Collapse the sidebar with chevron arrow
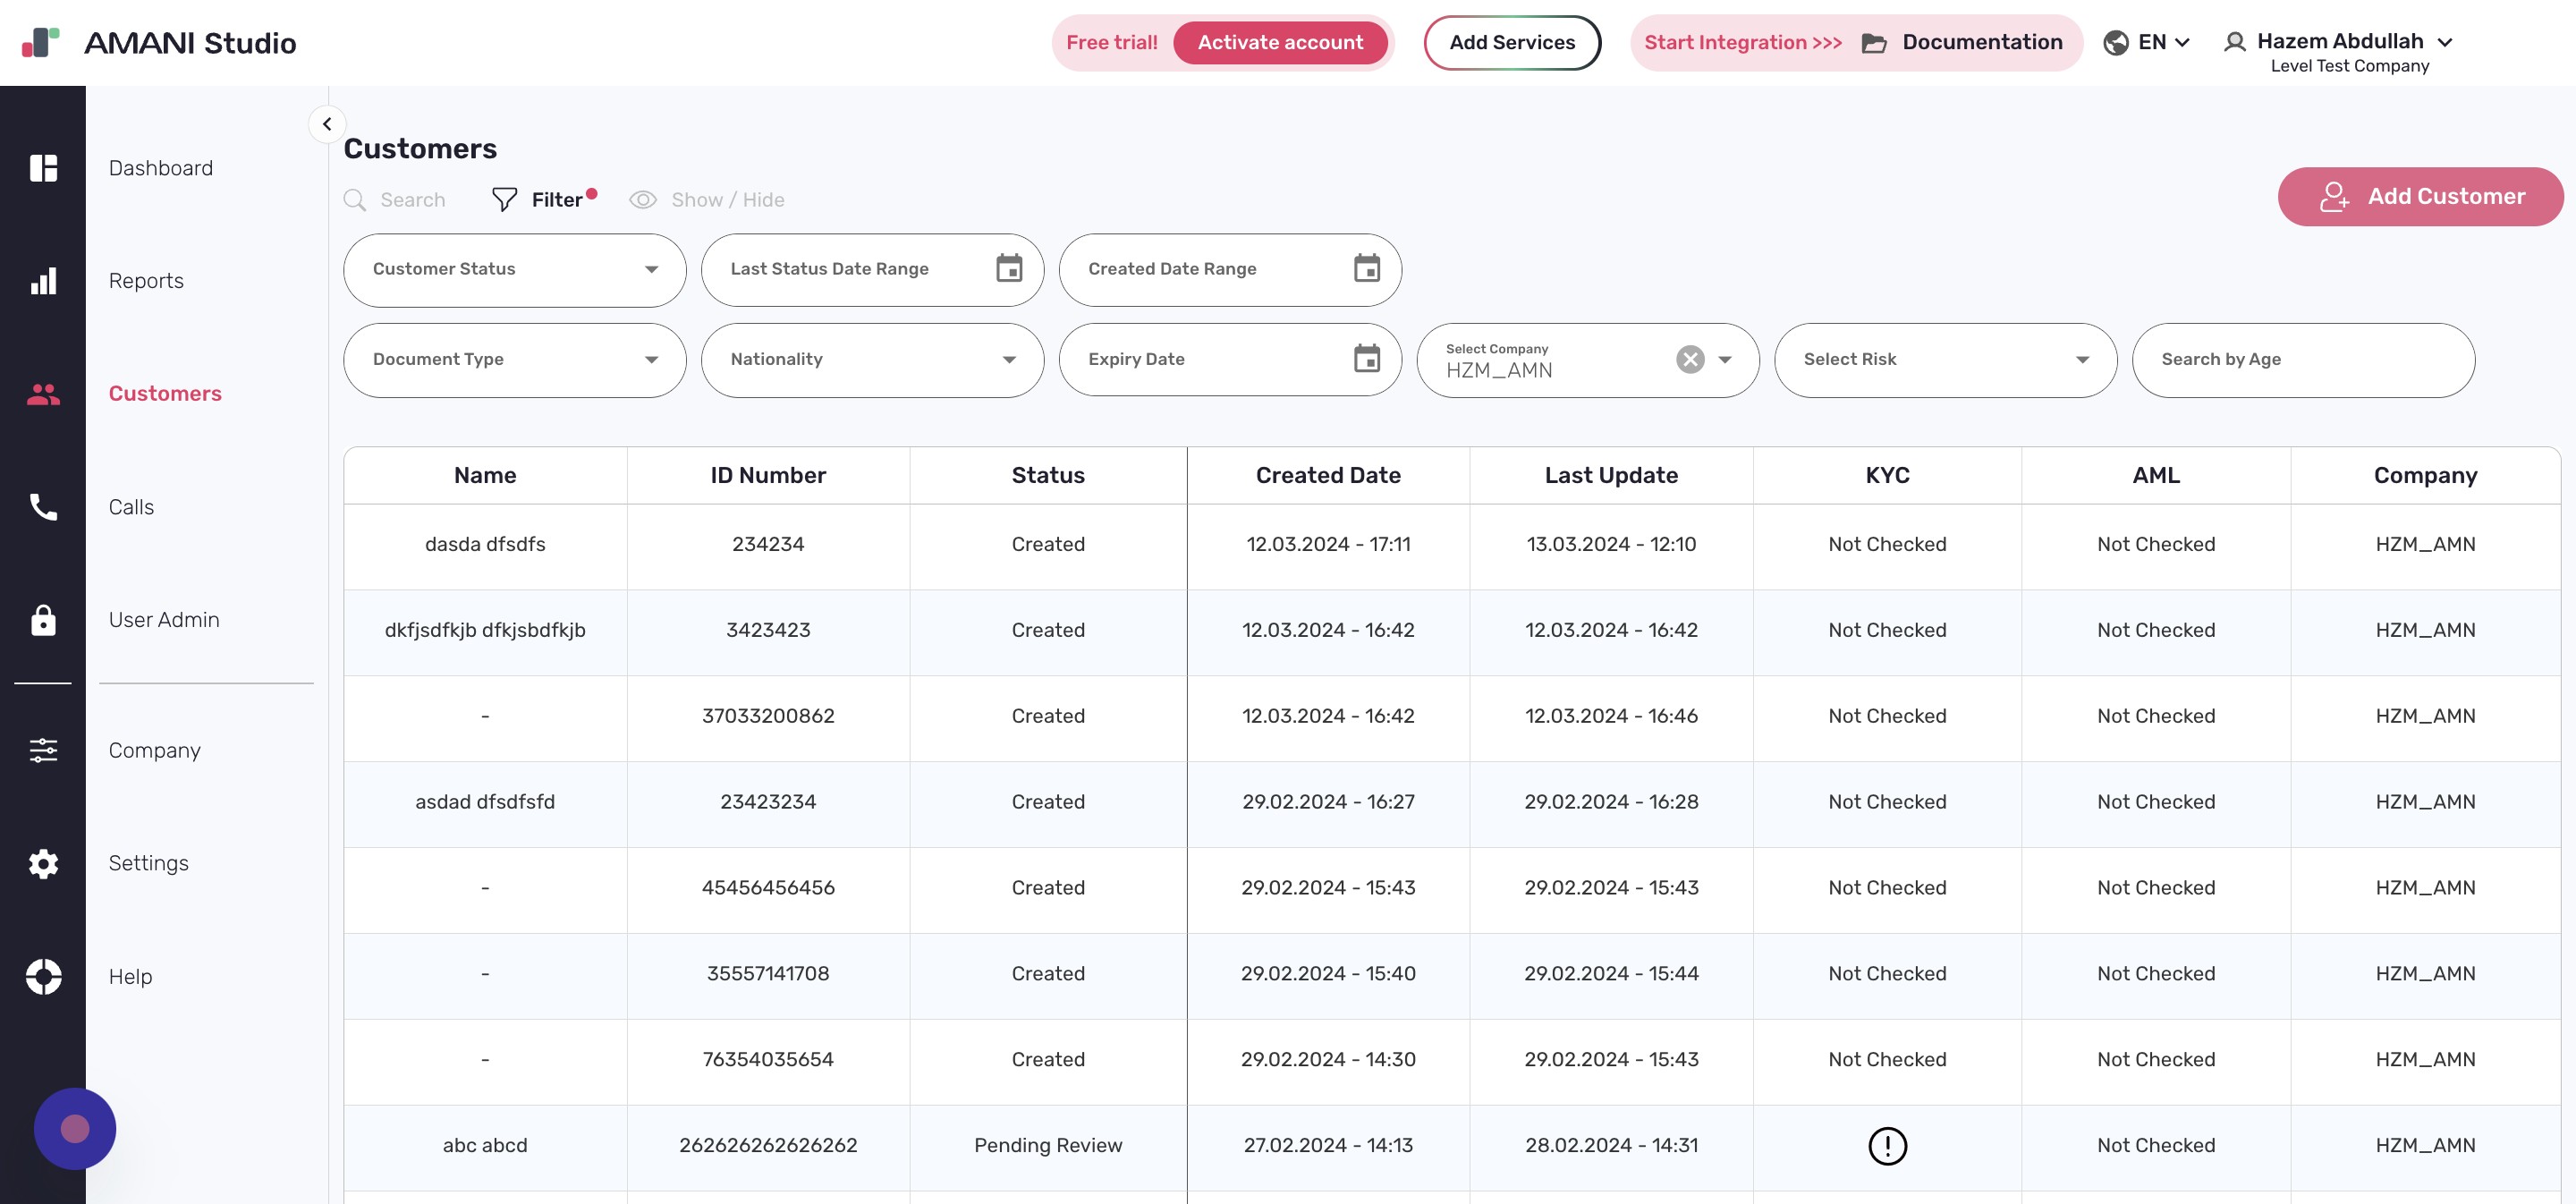2576x1204 pixels. pyautogui.click(x=327, y=124)
